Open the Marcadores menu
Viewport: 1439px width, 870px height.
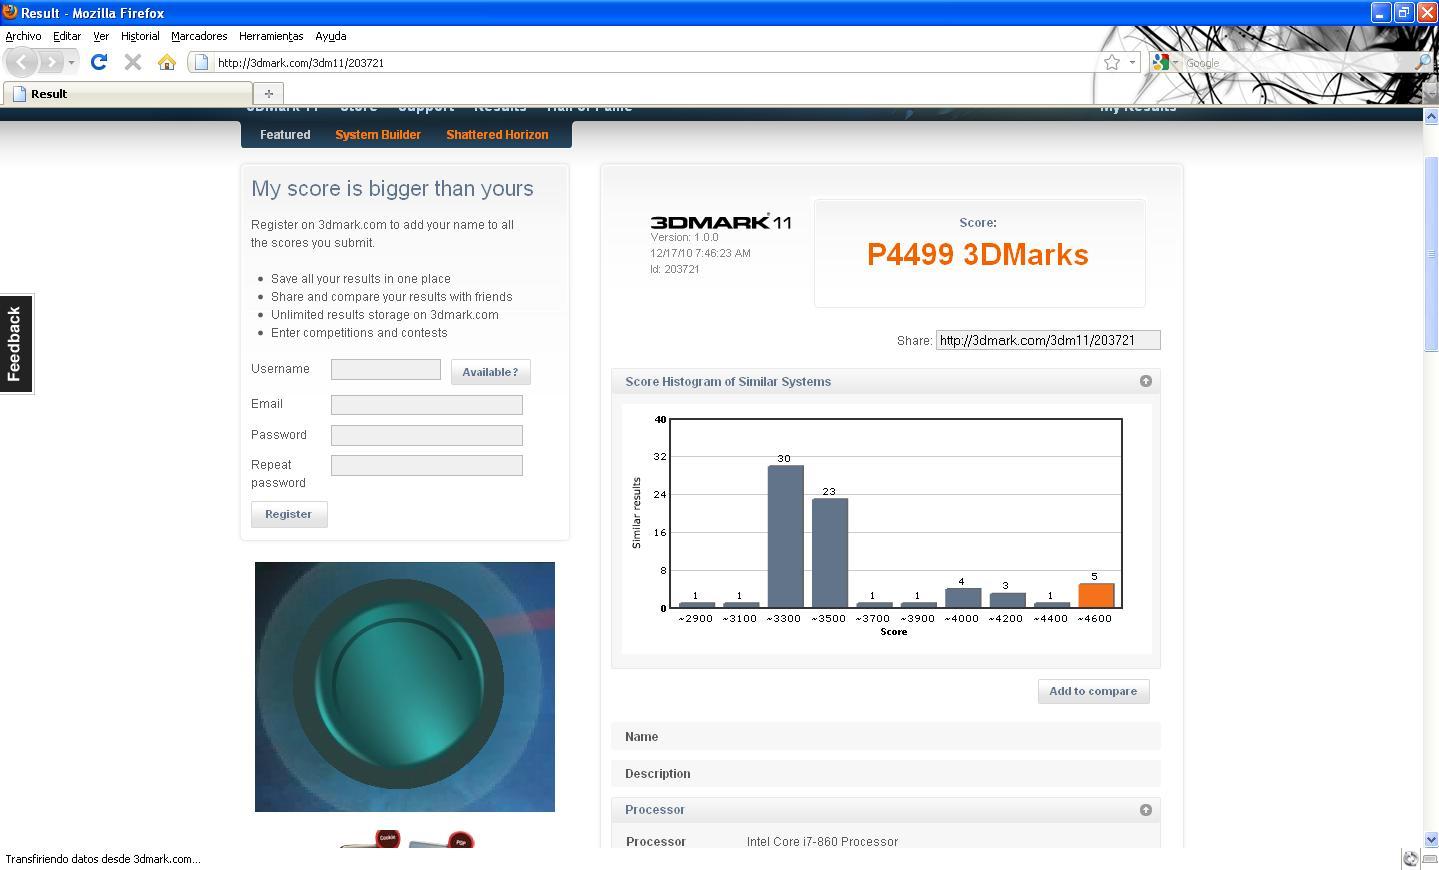point(199,36)
